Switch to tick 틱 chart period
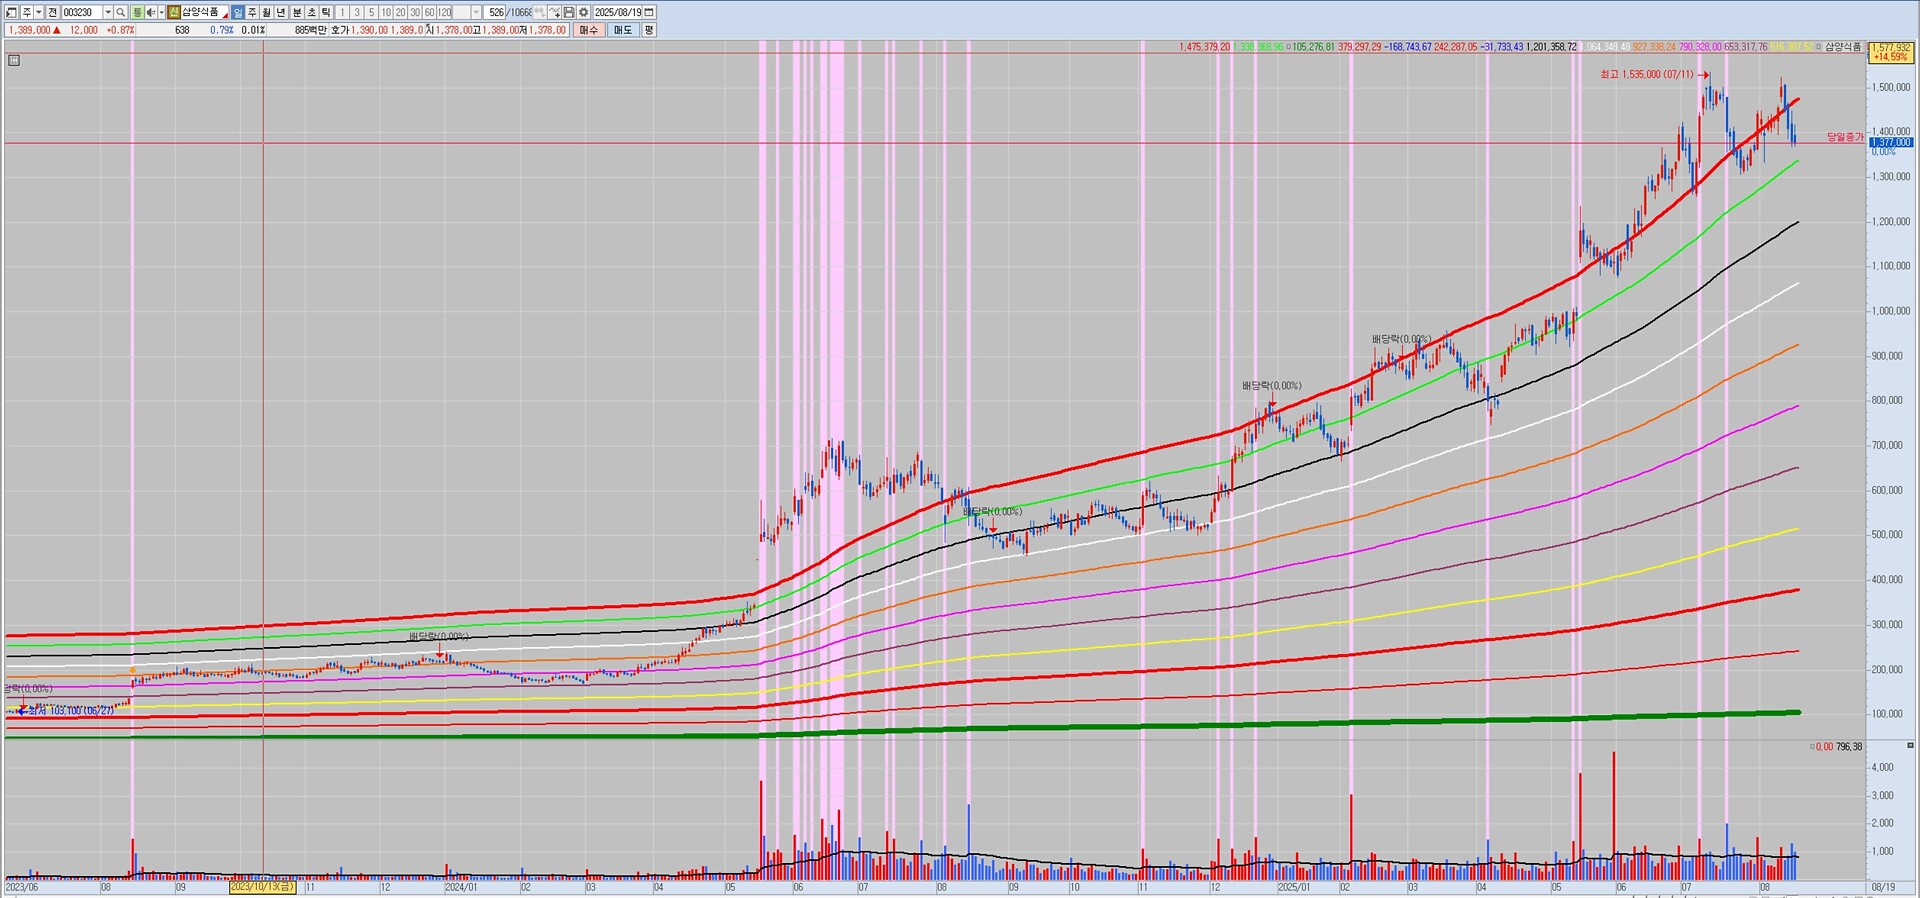 pos(327,12)
